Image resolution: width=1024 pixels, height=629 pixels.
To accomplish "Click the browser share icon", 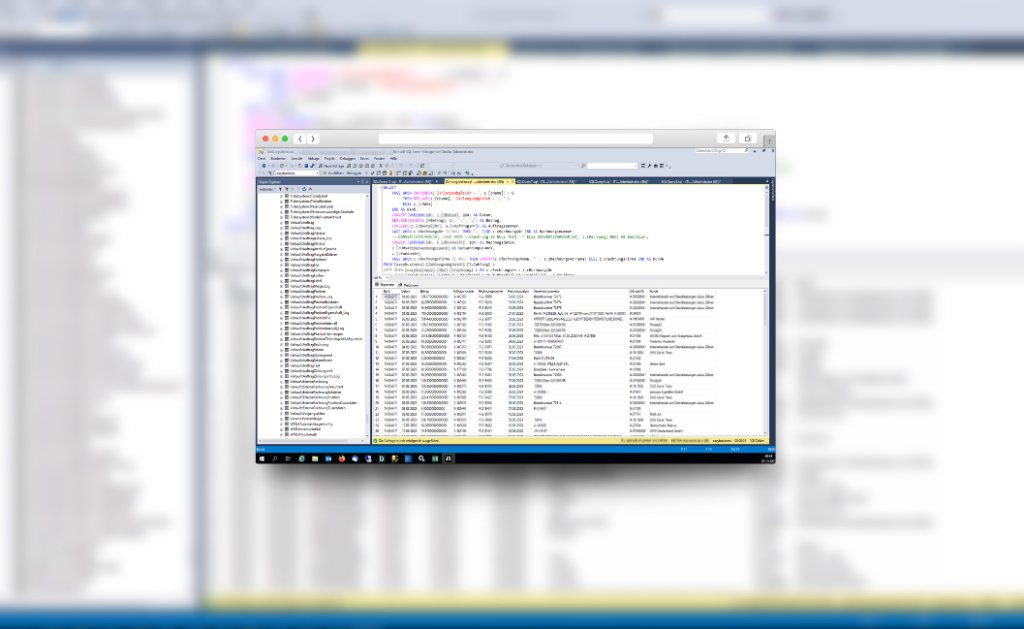I will [726, 138].
